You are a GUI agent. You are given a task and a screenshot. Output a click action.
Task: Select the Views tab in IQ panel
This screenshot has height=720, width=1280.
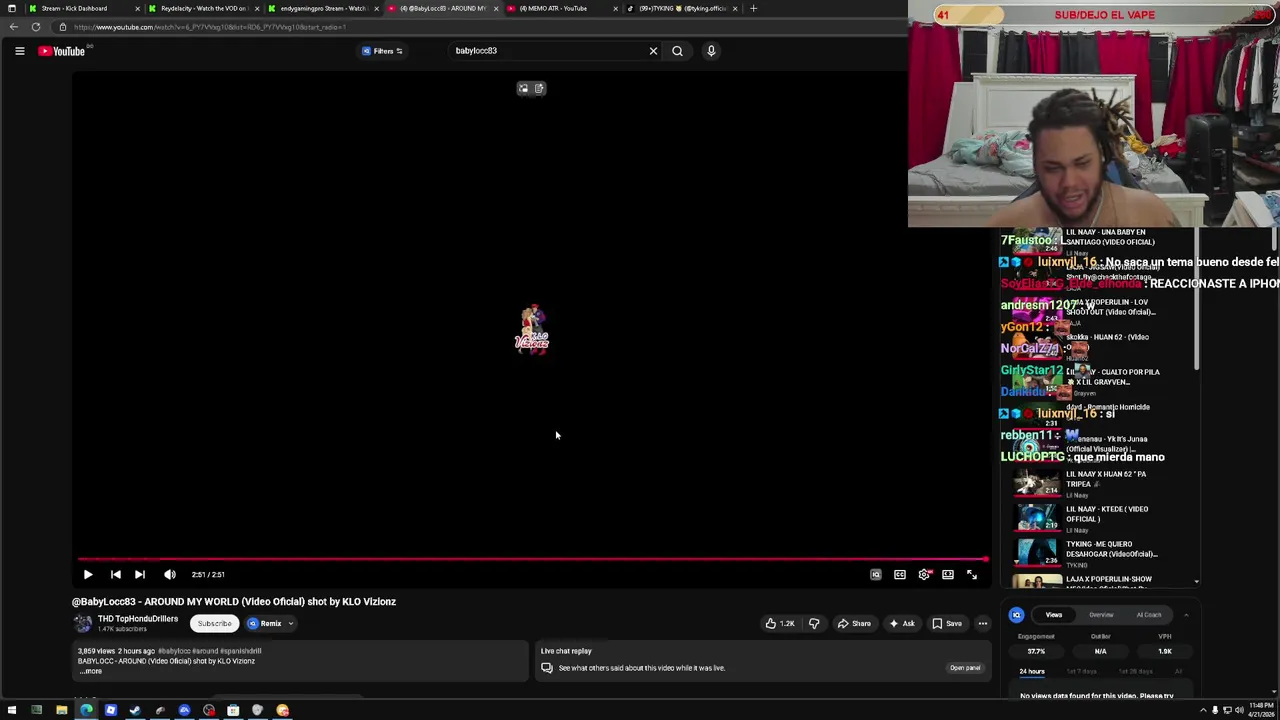1054,615
